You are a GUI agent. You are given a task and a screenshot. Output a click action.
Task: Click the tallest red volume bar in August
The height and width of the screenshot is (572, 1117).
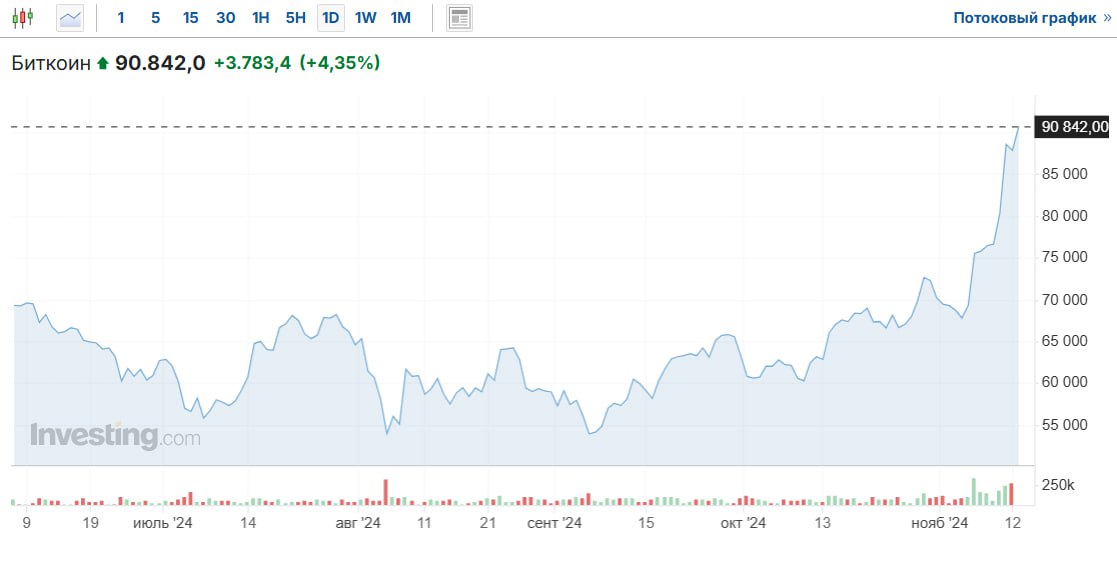[x=385, y=492]
